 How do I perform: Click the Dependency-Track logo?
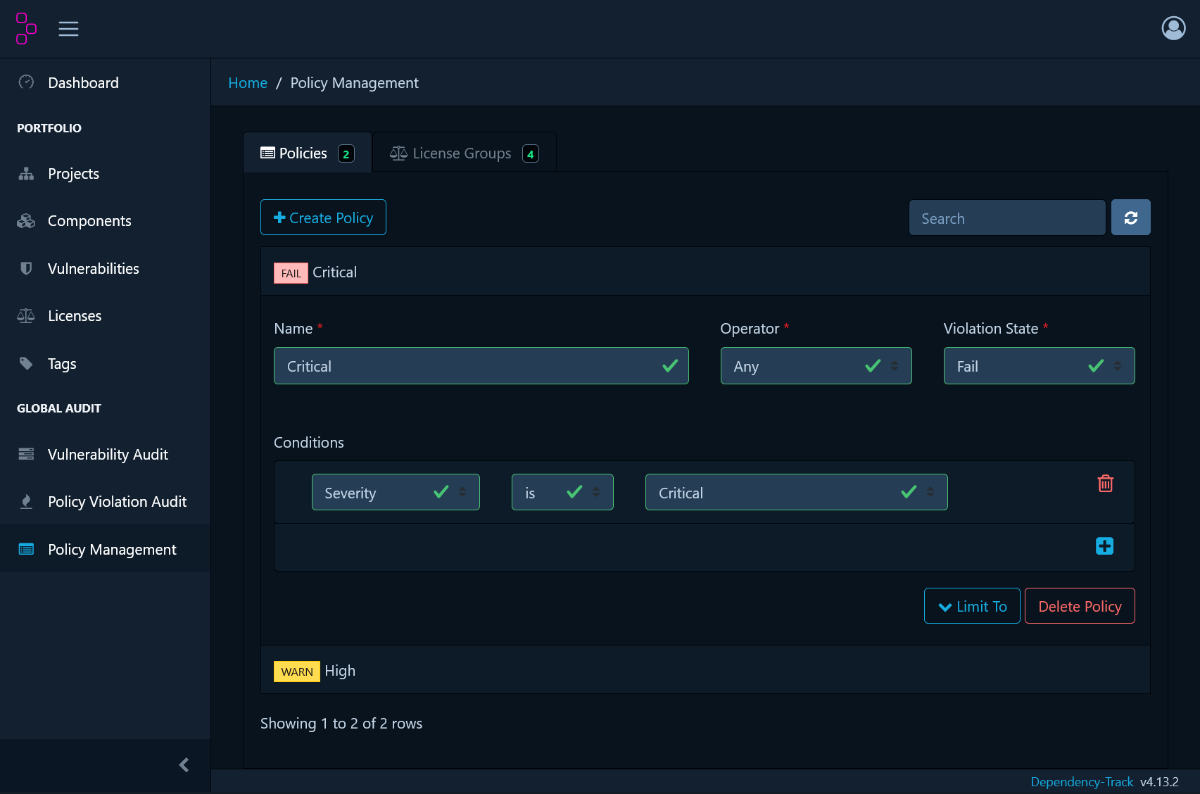pos(26,29)
